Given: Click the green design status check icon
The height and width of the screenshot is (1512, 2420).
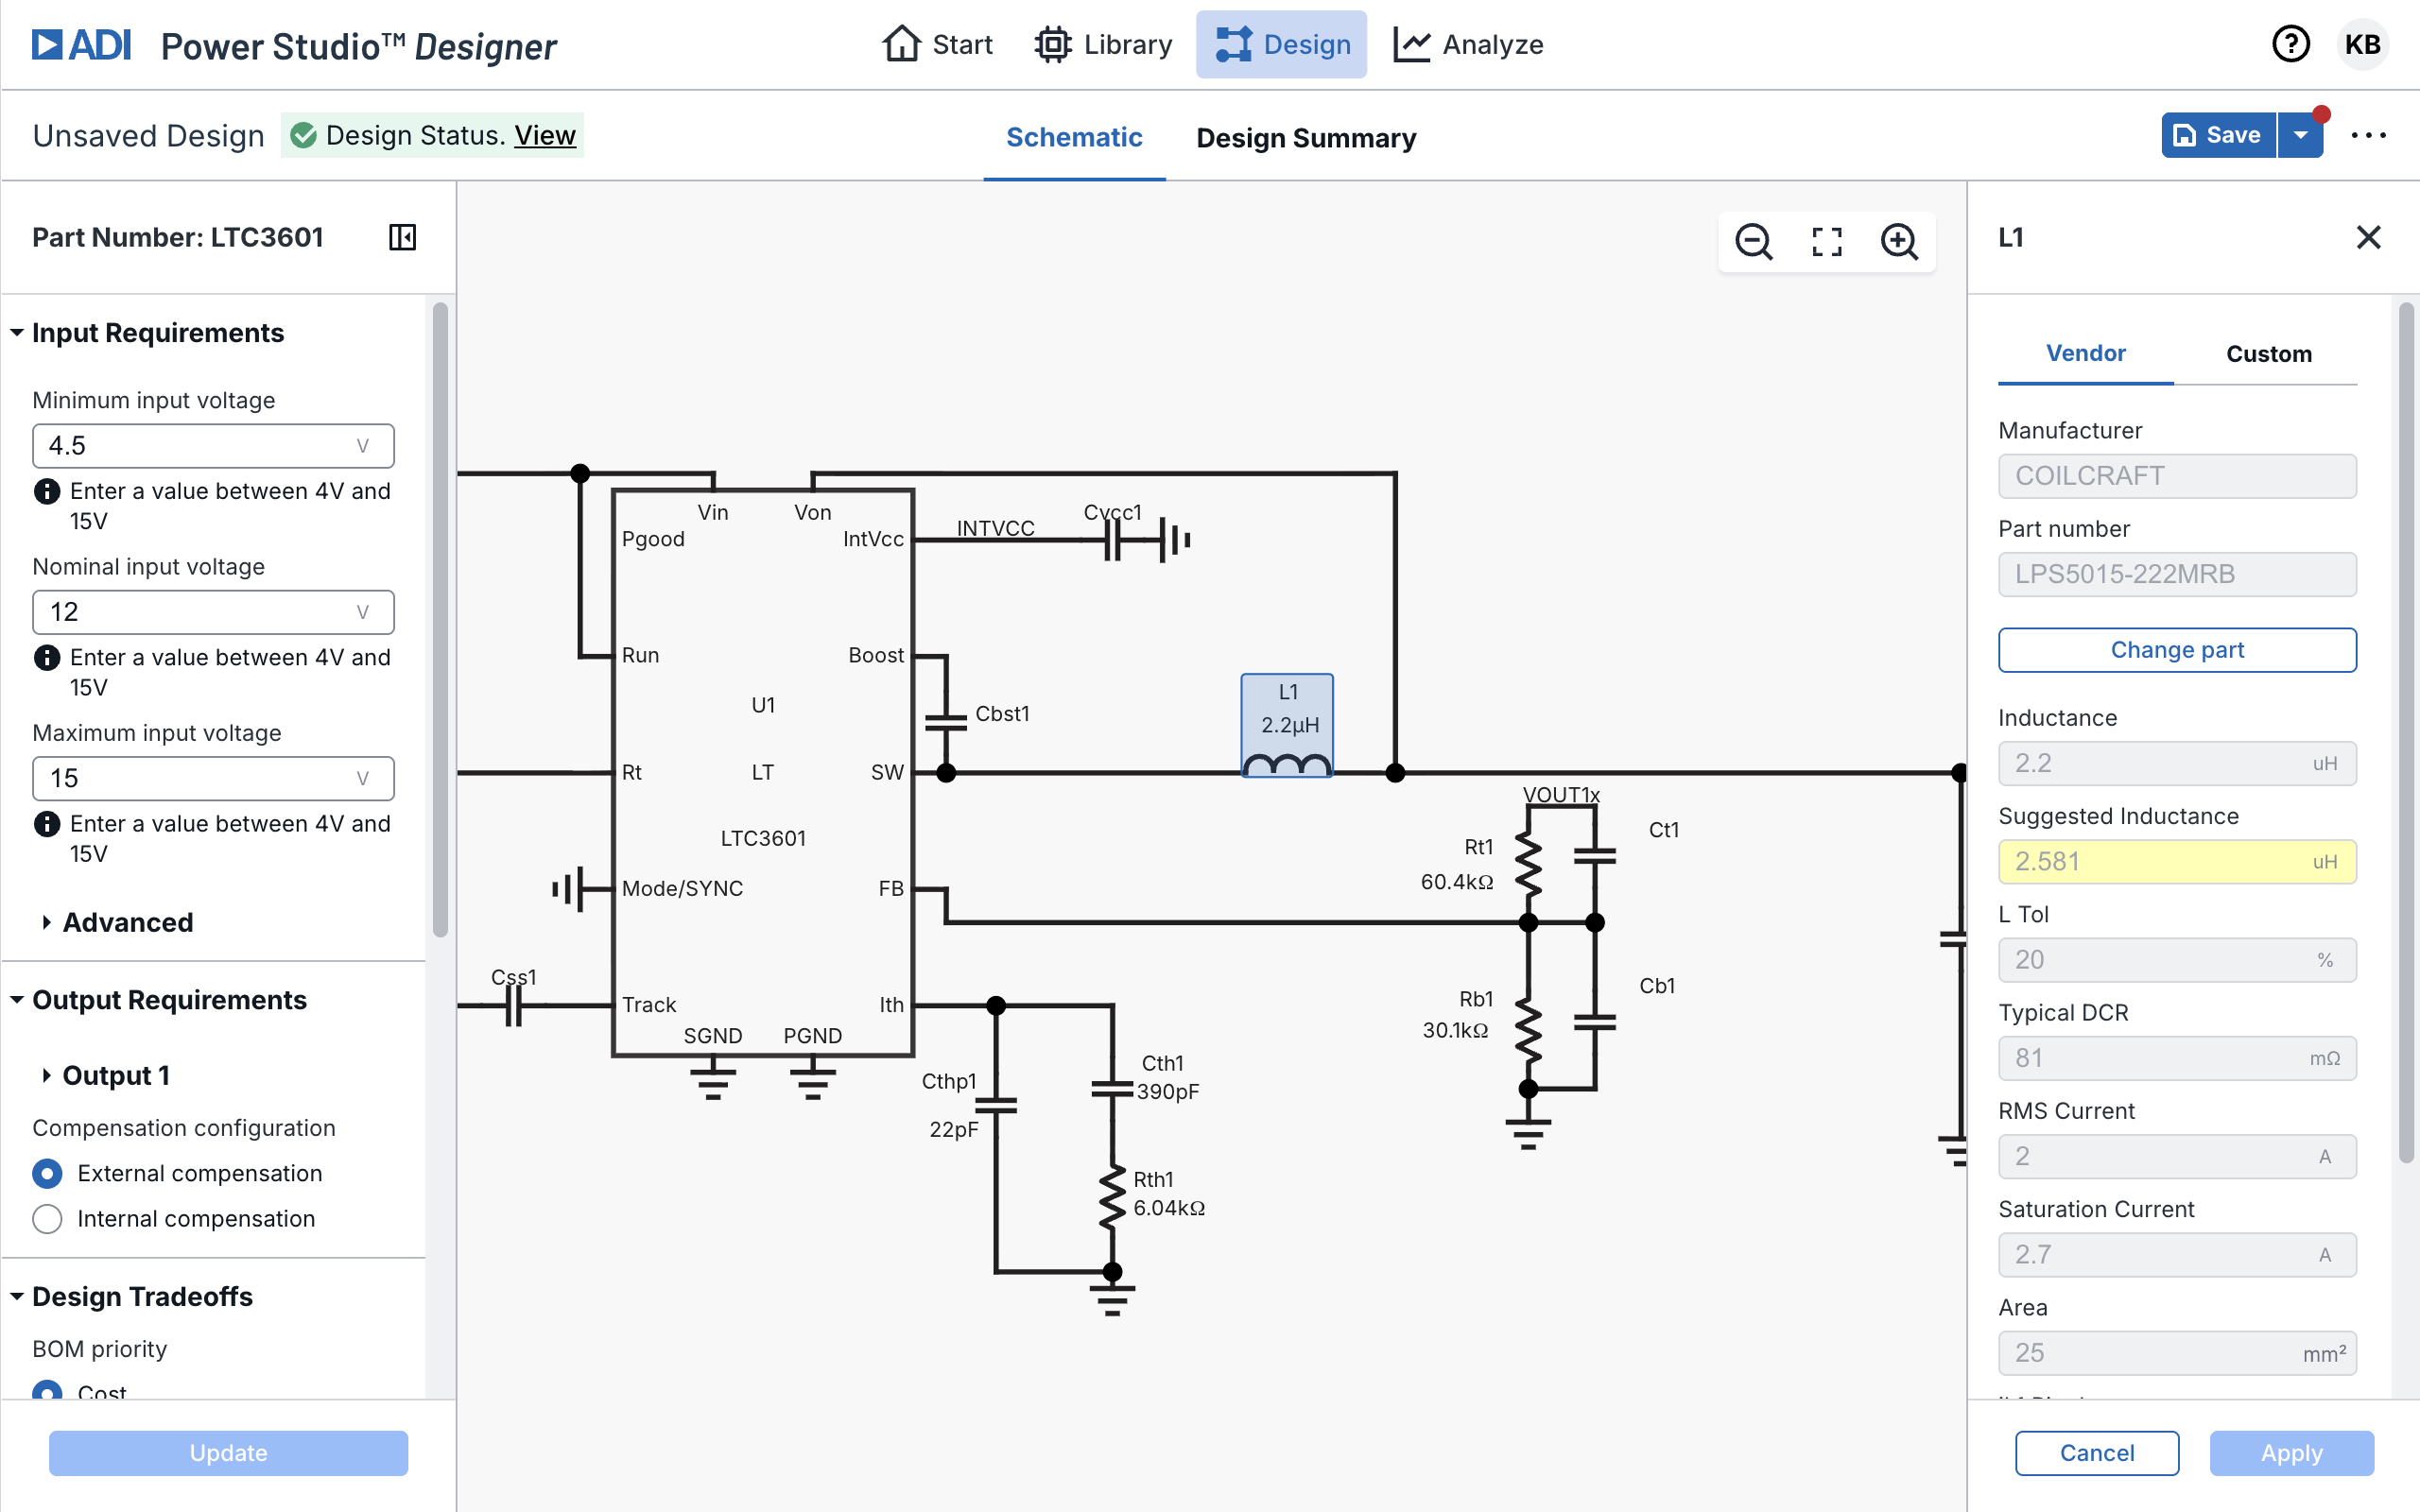Looking at the screenshot, I should (303, 135).
